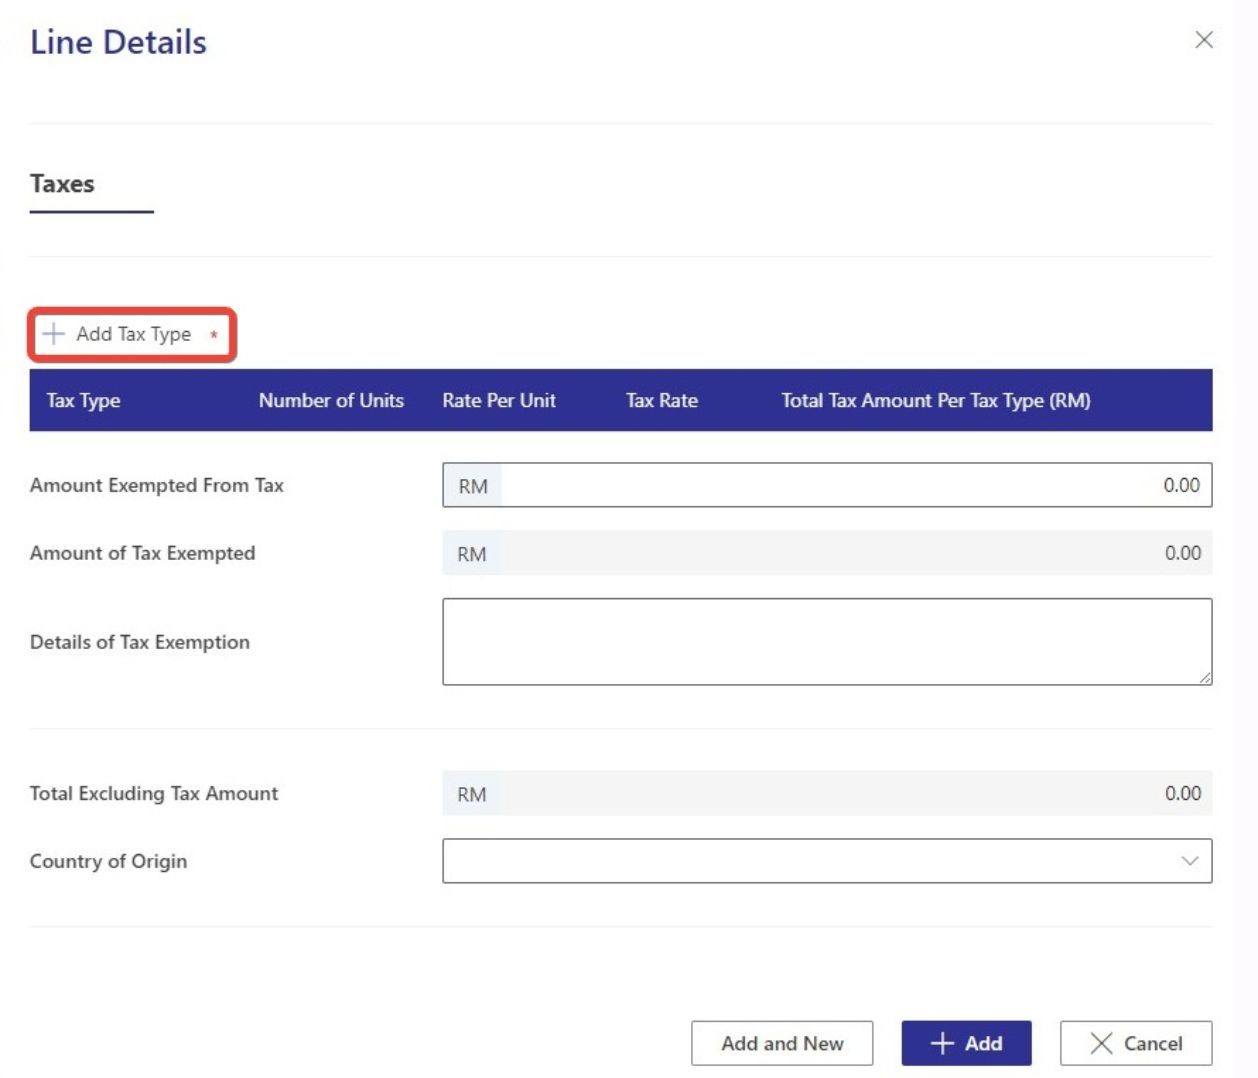Click the Tax Type column header
The image size is (1258, 1078).
coord(83,400)
